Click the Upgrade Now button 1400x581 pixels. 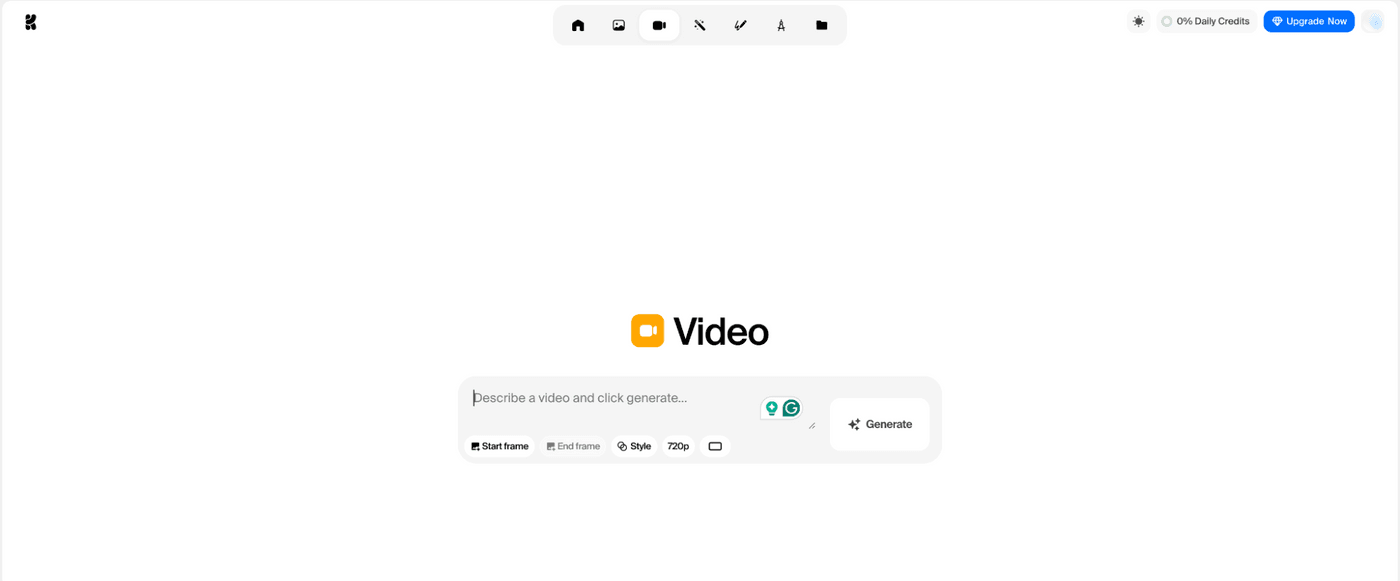coord(1309,21)
